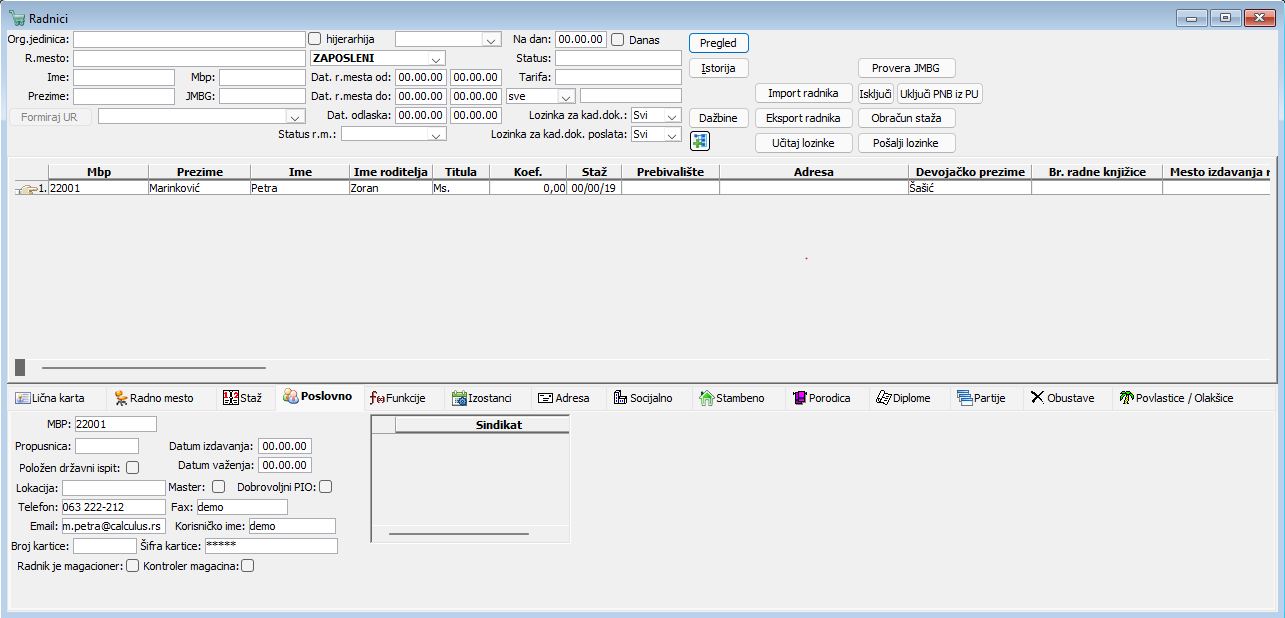The width and height of the screenshot is (1285, 618).
Task: Click the employee grid horizontal scrollbar
Action: click(x=154, y=367)
